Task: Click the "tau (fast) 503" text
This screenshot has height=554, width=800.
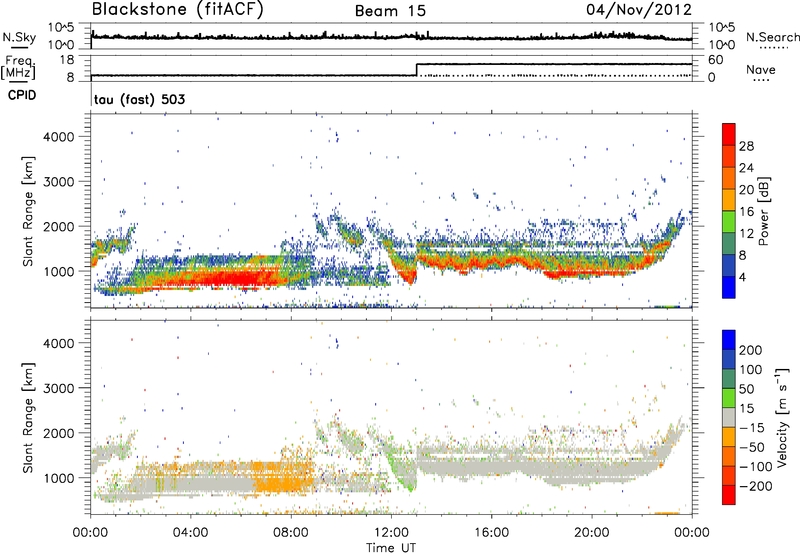Action: (x=139, y=99)
